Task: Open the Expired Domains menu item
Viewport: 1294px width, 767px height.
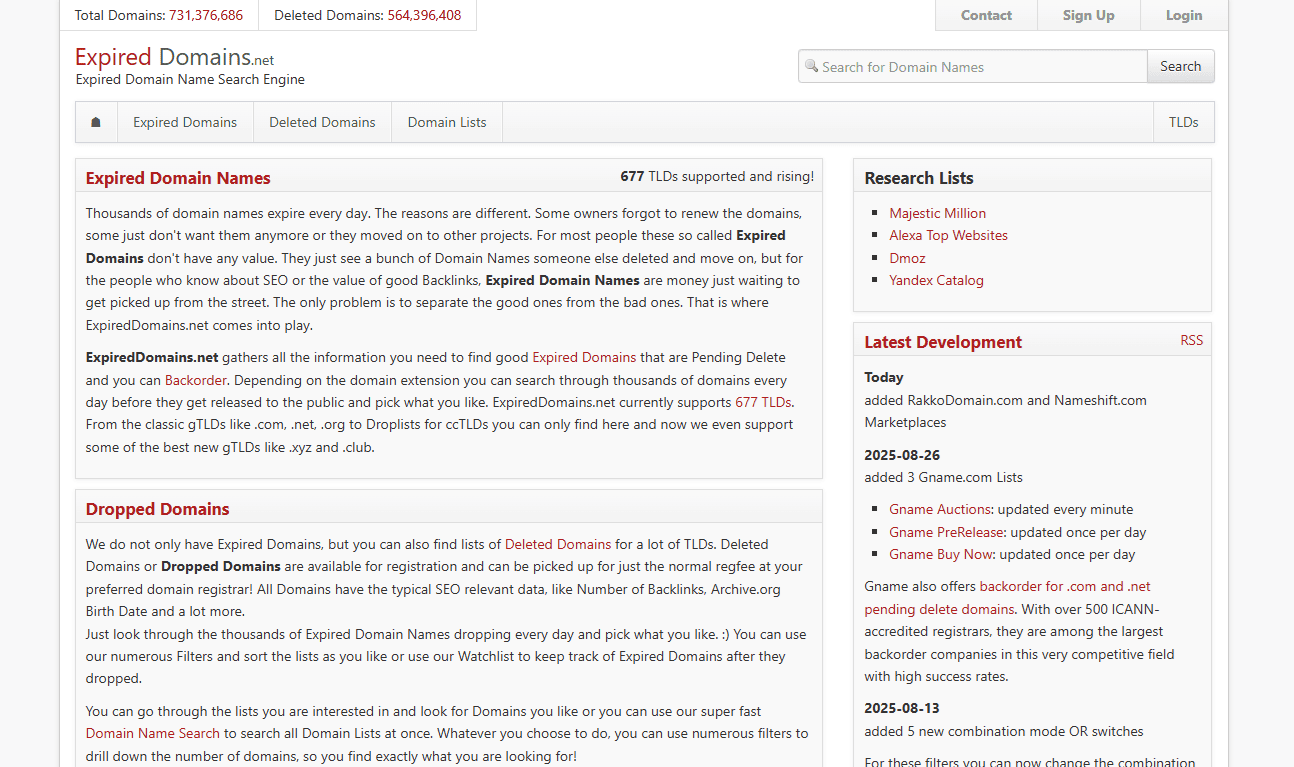Action: point(185,122)
